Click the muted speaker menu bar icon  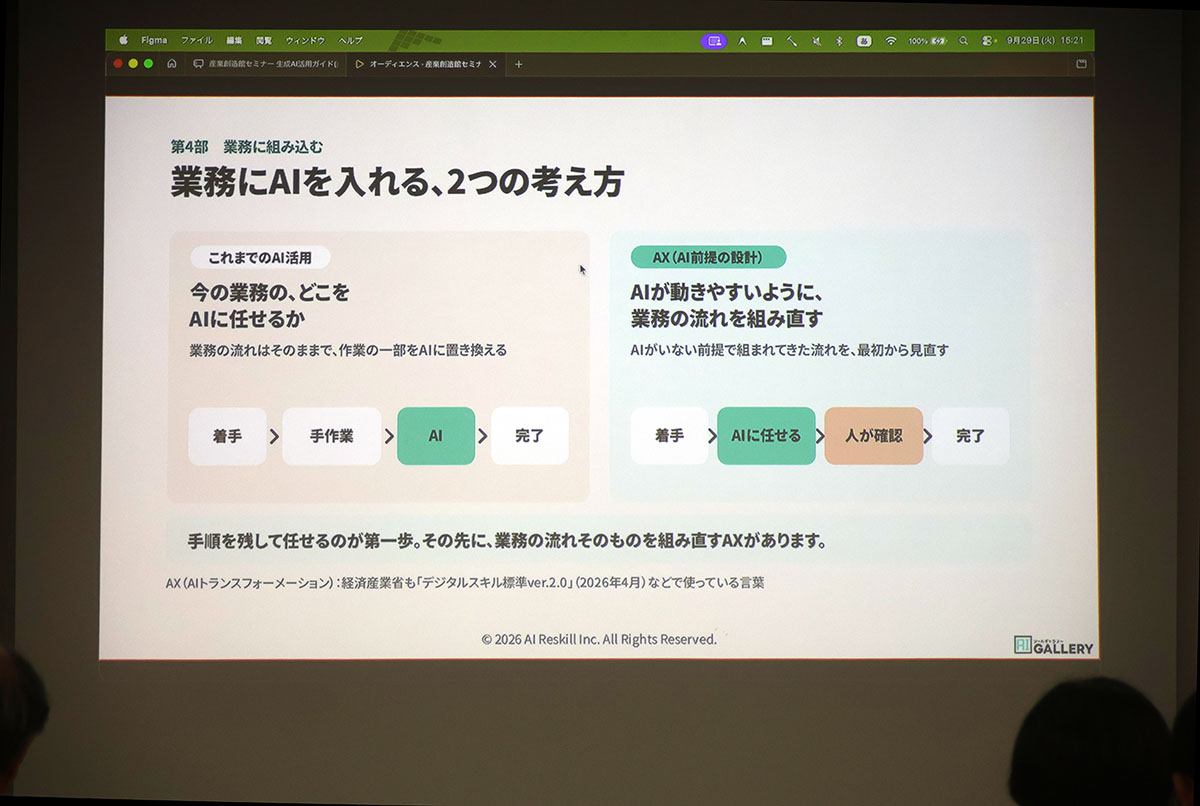click(x=817, y=41)
